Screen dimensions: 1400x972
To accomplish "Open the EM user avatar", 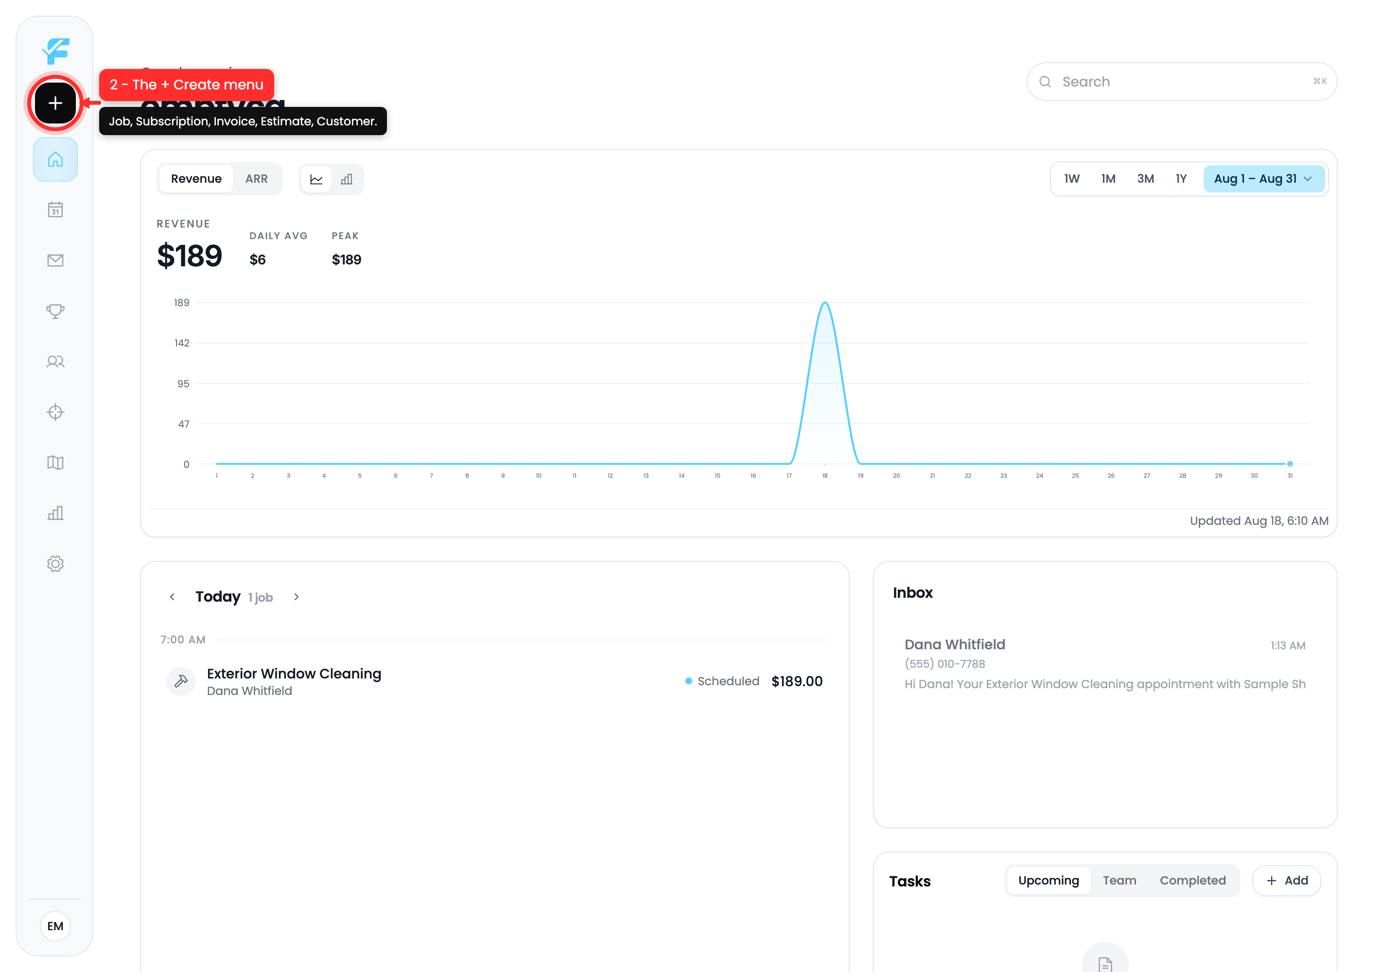I will pos(55,926).
